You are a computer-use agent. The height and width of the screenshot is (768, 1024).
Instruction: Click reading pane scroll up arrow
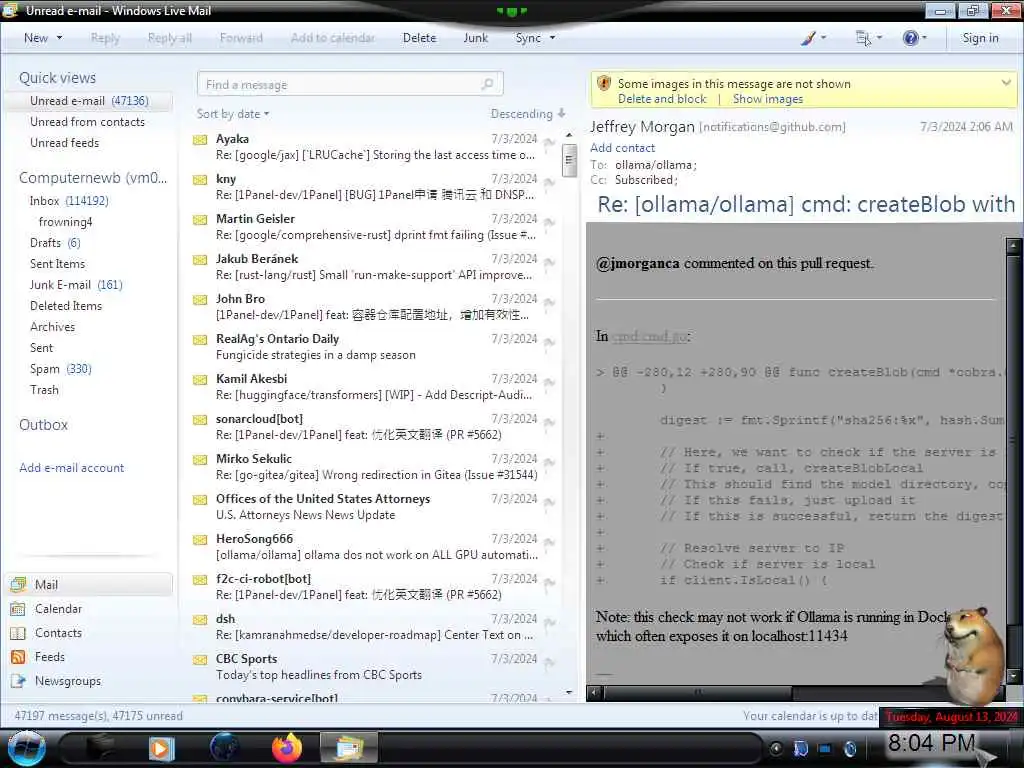pyautogui.click(x=1013, y=246)
